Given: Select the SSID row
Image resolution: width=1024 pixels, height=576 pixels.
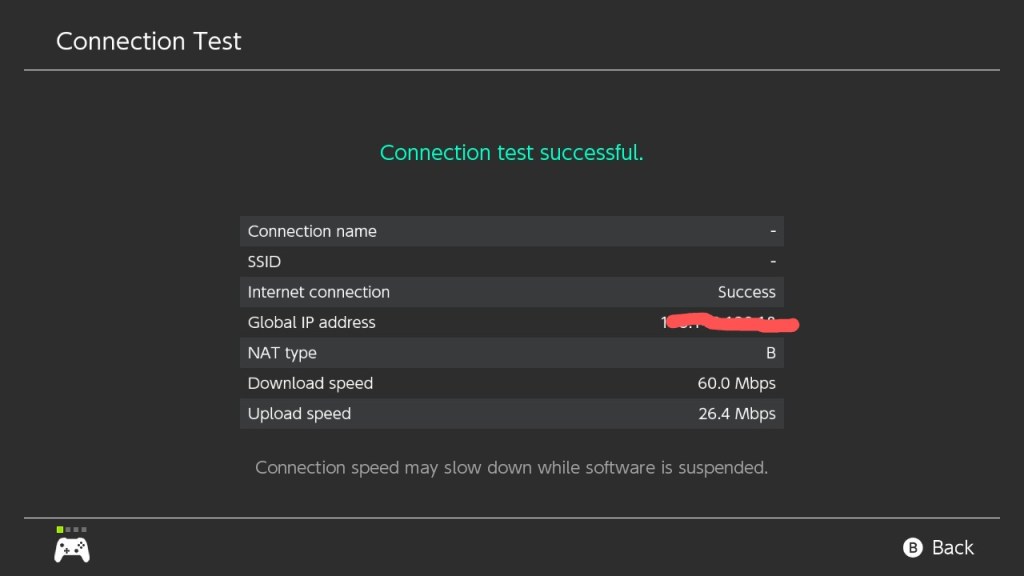Looking at the screenshot, I should click(x=511, y=262).
